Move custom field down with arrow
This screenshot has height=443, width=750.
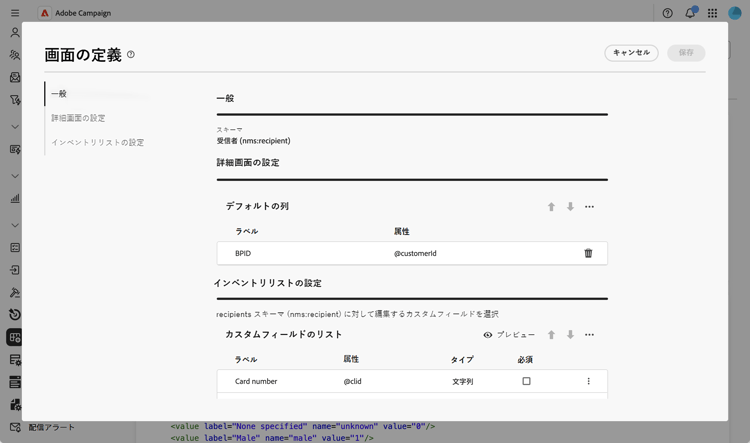pos(570,335)
